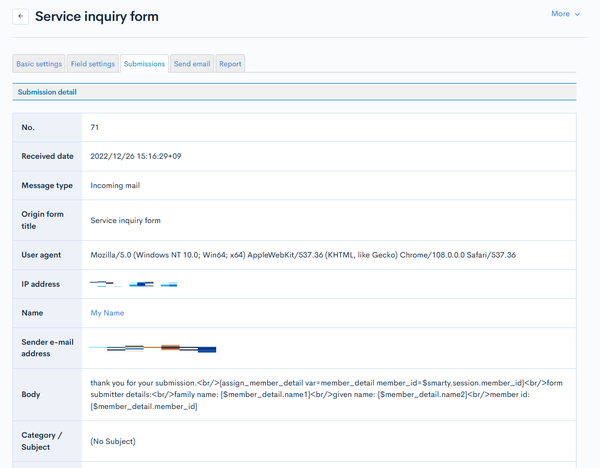The height and width of the screenshot is (468, 600).
Task: Click the Incoming mail message type value
Action: coord(115,186)
